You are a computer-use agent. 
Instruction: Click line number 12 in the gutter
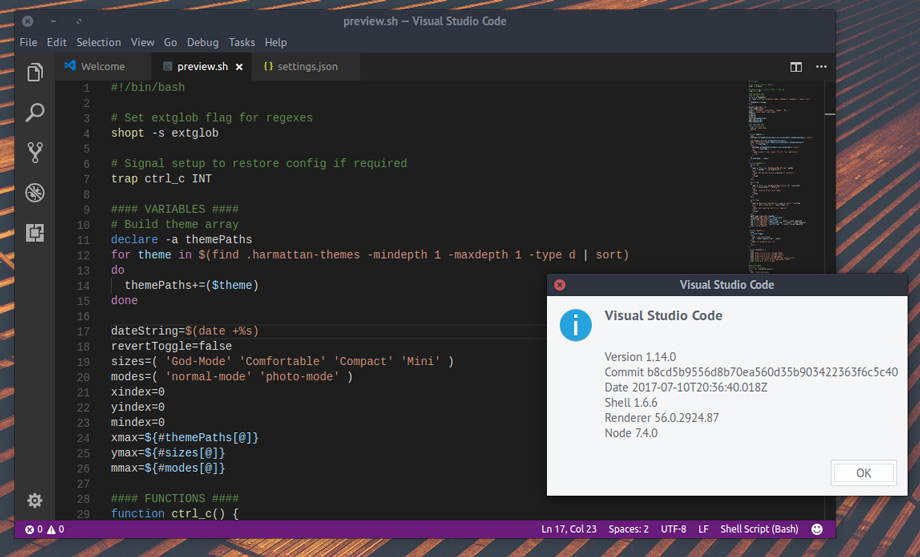(83, 255)
